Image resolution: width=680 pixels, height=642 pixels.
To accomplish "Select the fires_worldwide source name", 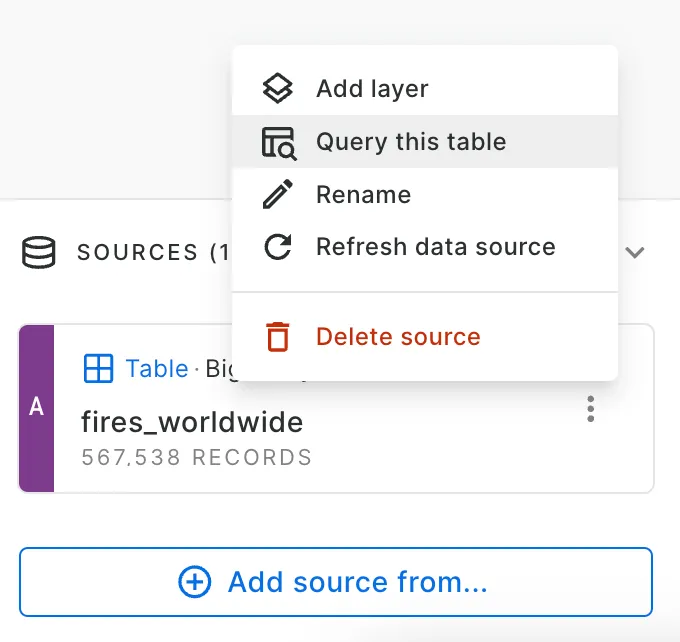I will pyautogui.click(x=192, y=423).
